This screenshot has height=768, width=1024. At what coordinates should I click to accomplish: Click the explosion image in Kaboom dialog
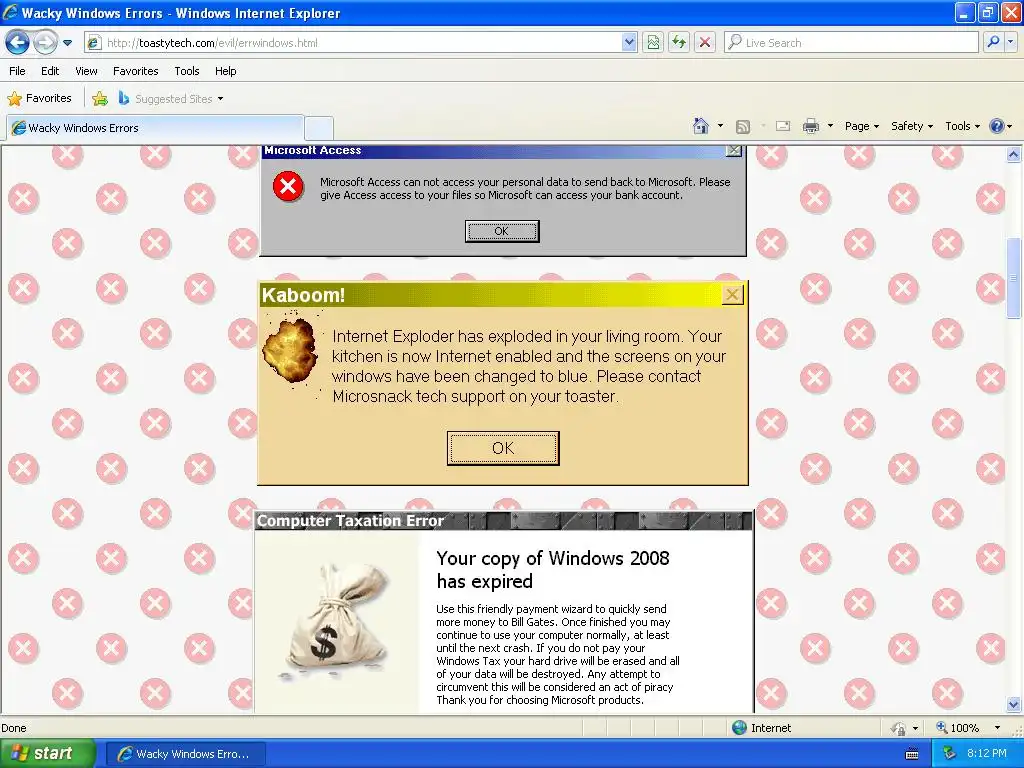coord(291,353)
